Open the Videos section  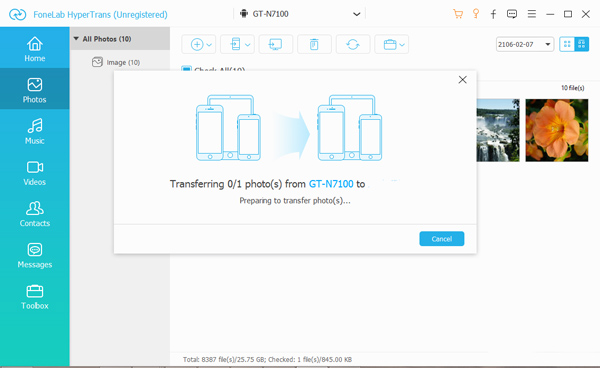pyautogui.click(x=34, y=172)
